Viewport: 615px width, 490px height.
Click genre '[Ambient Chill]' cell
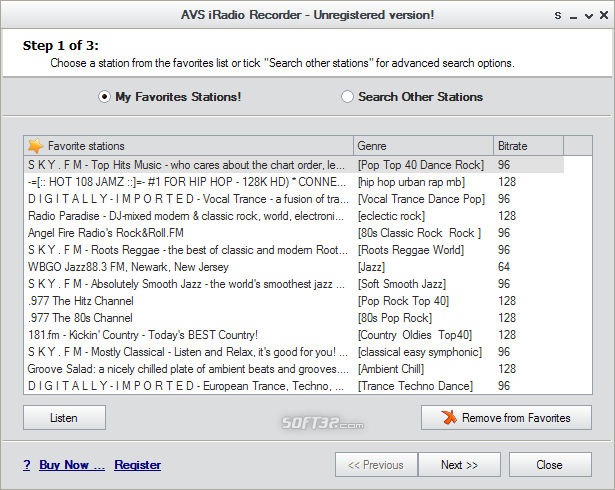[391, 369]
